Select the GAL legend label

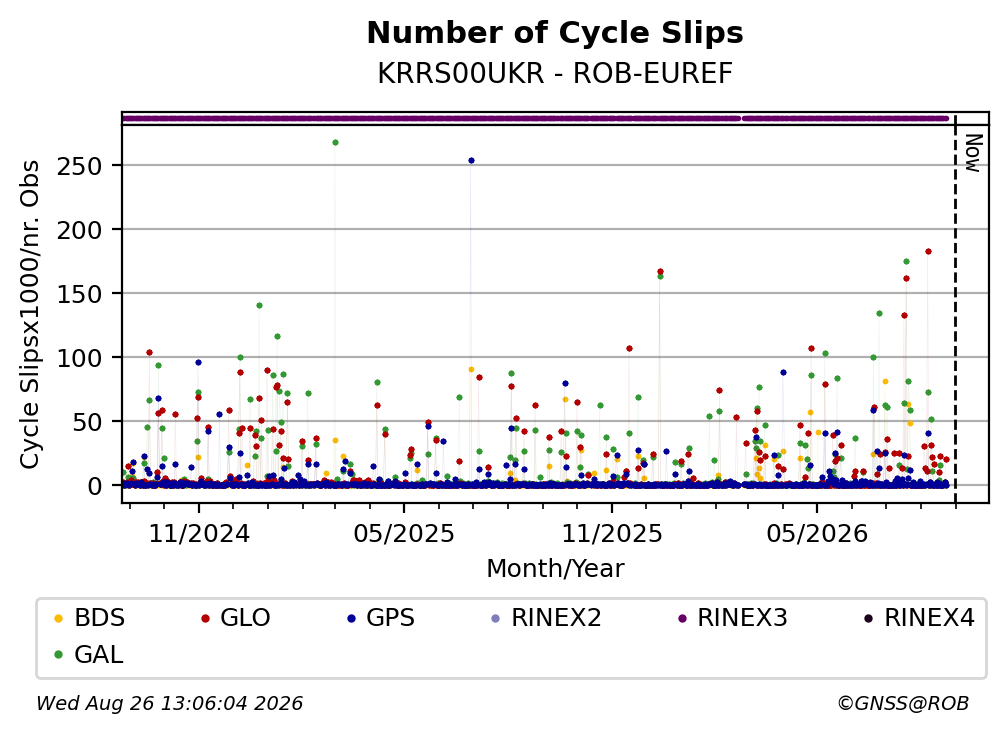98,655
